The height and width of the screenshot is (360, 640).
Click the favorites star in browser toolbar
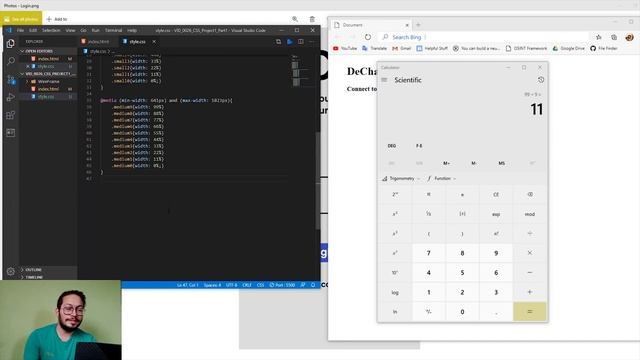[599, 37]
